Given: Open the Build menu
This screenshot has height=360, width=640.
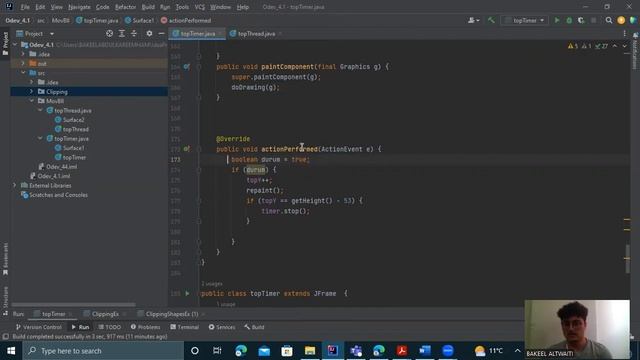Looking at the screenshot, I should [148, 7].
